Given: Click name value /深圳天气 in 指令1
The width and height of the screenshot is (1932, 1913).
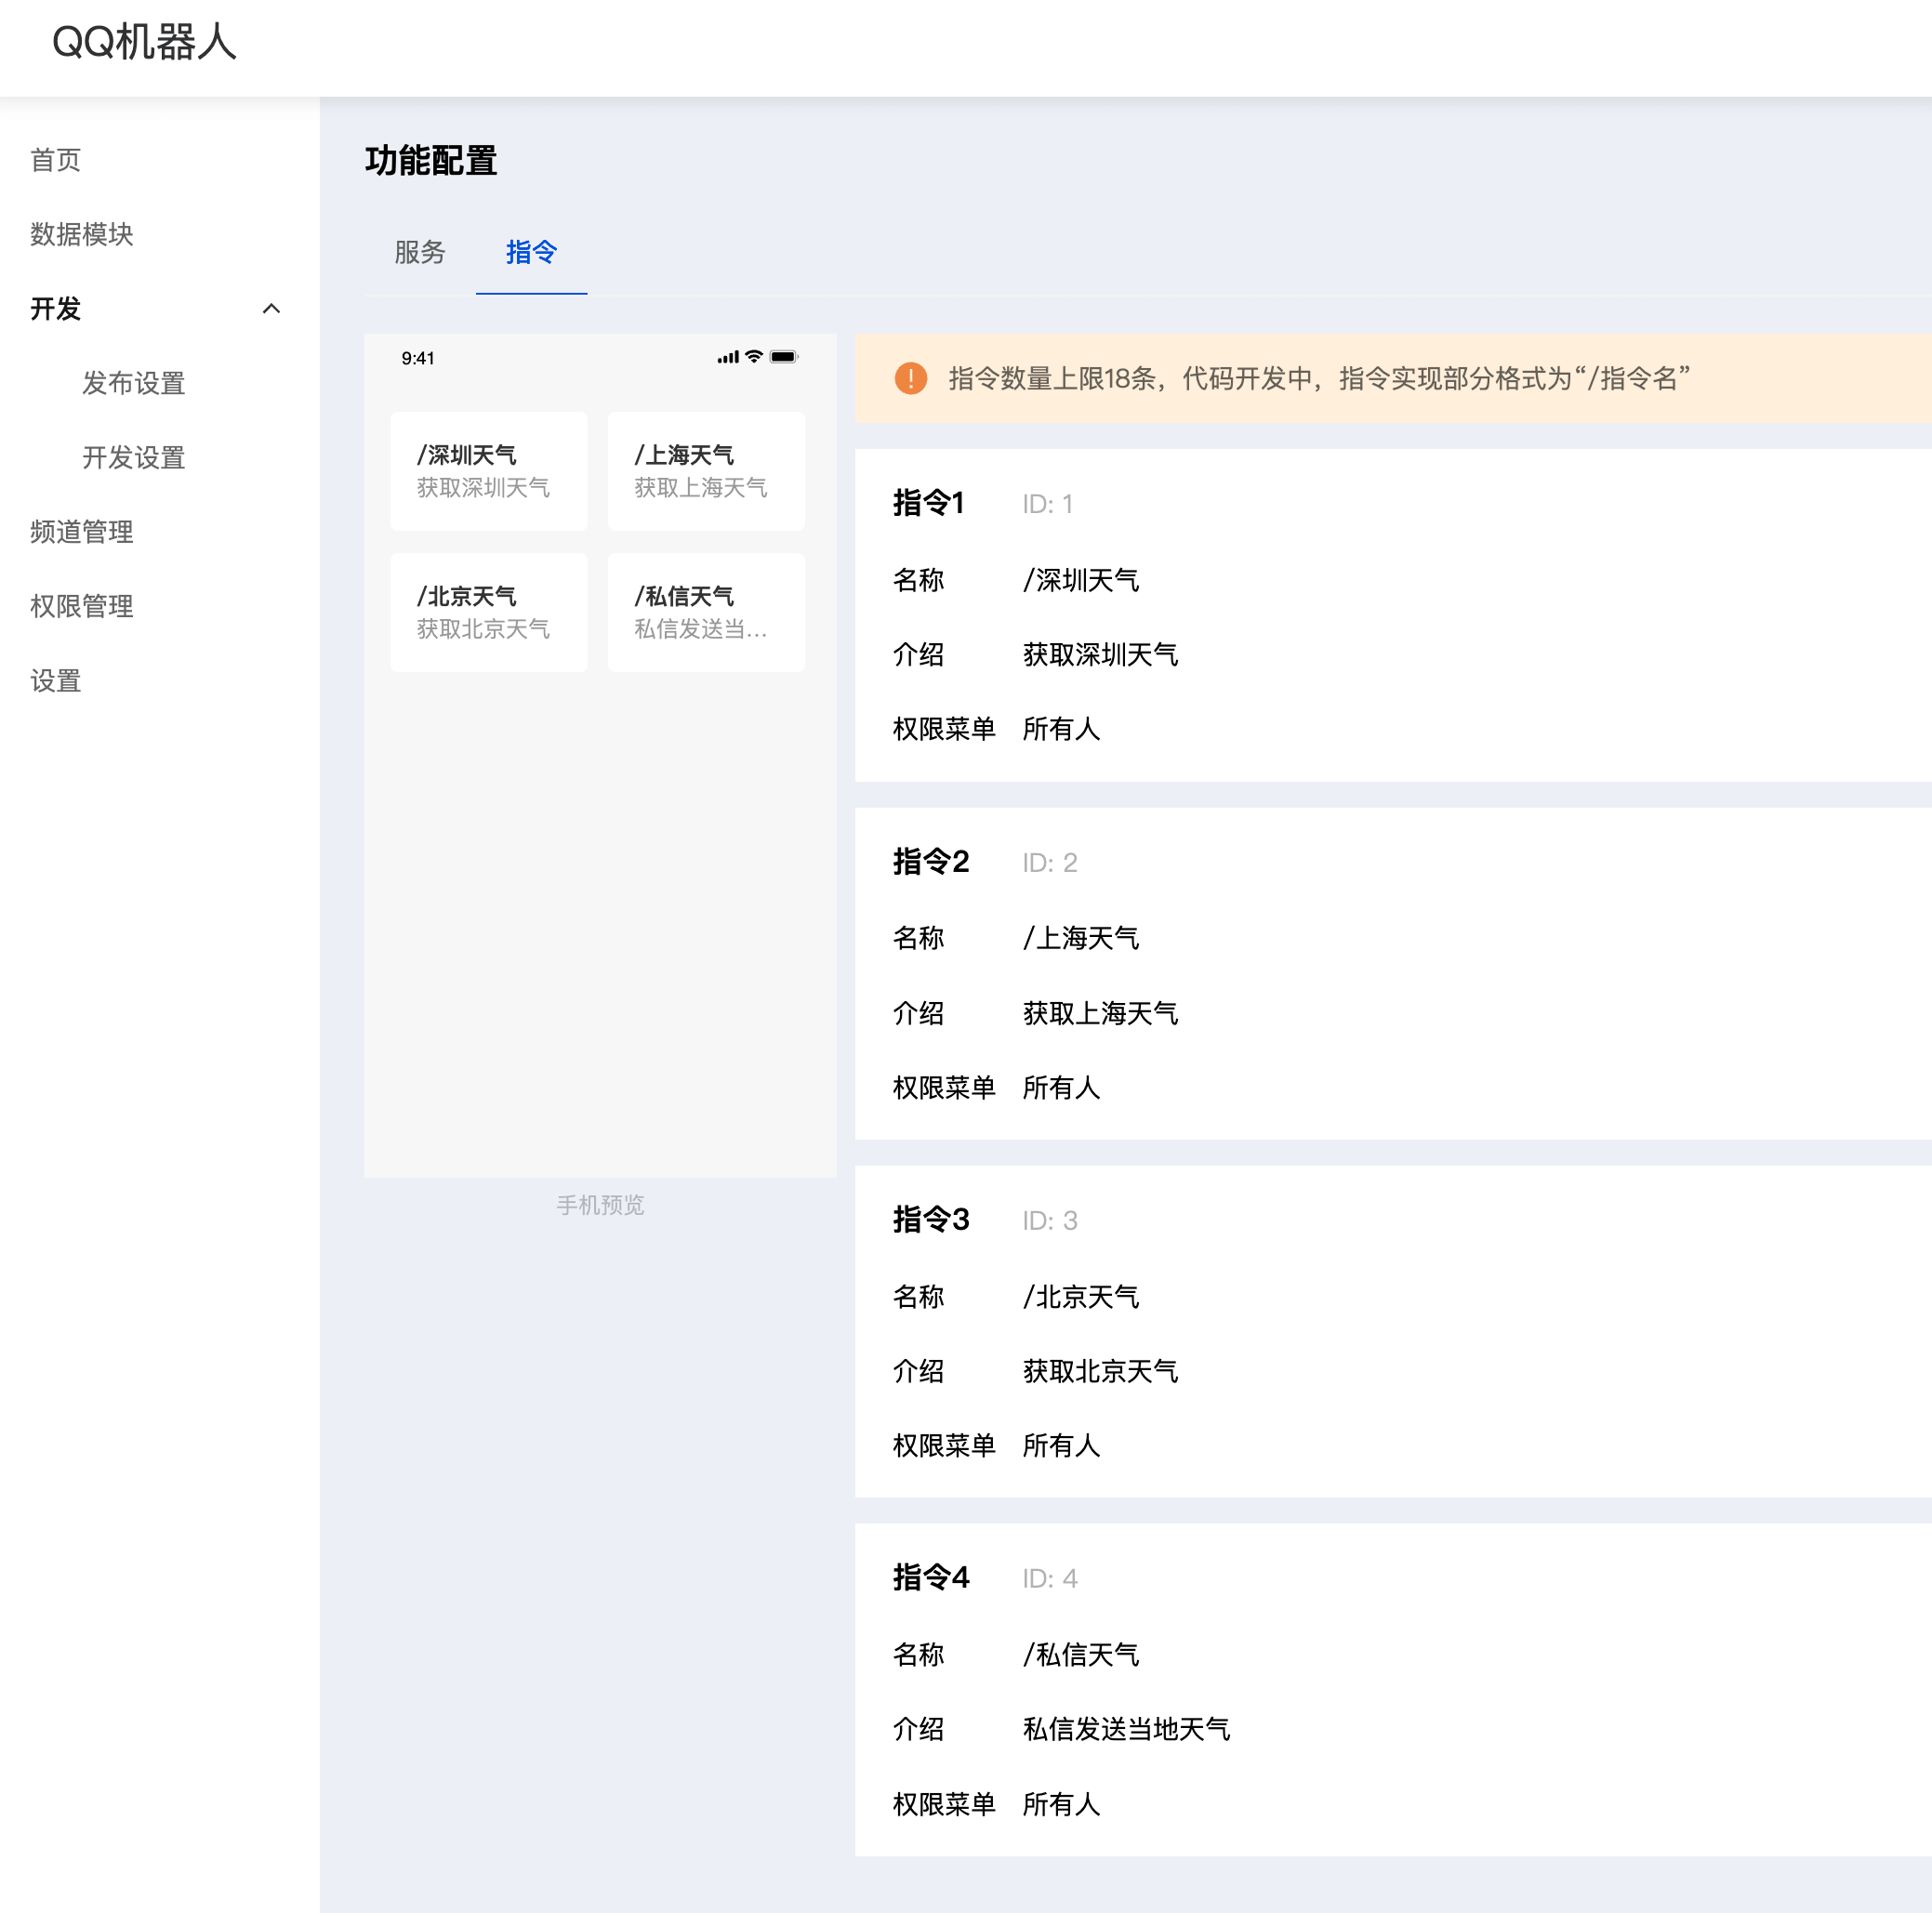Looking at the screenshot, I should click(x=1081, y=580).
